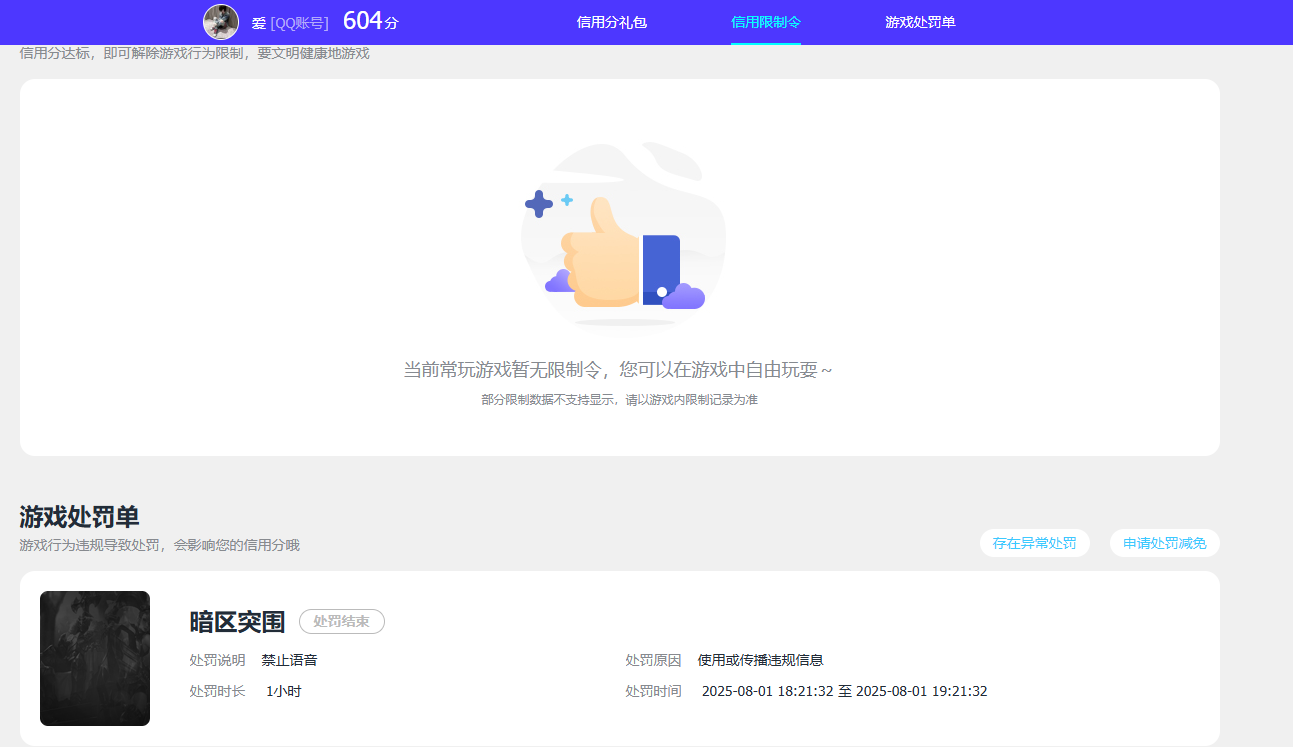This screenshot has width=1293, height=747.
Task: Click the 当前常玩游戏暂无限制令 message
Action: 618,370
